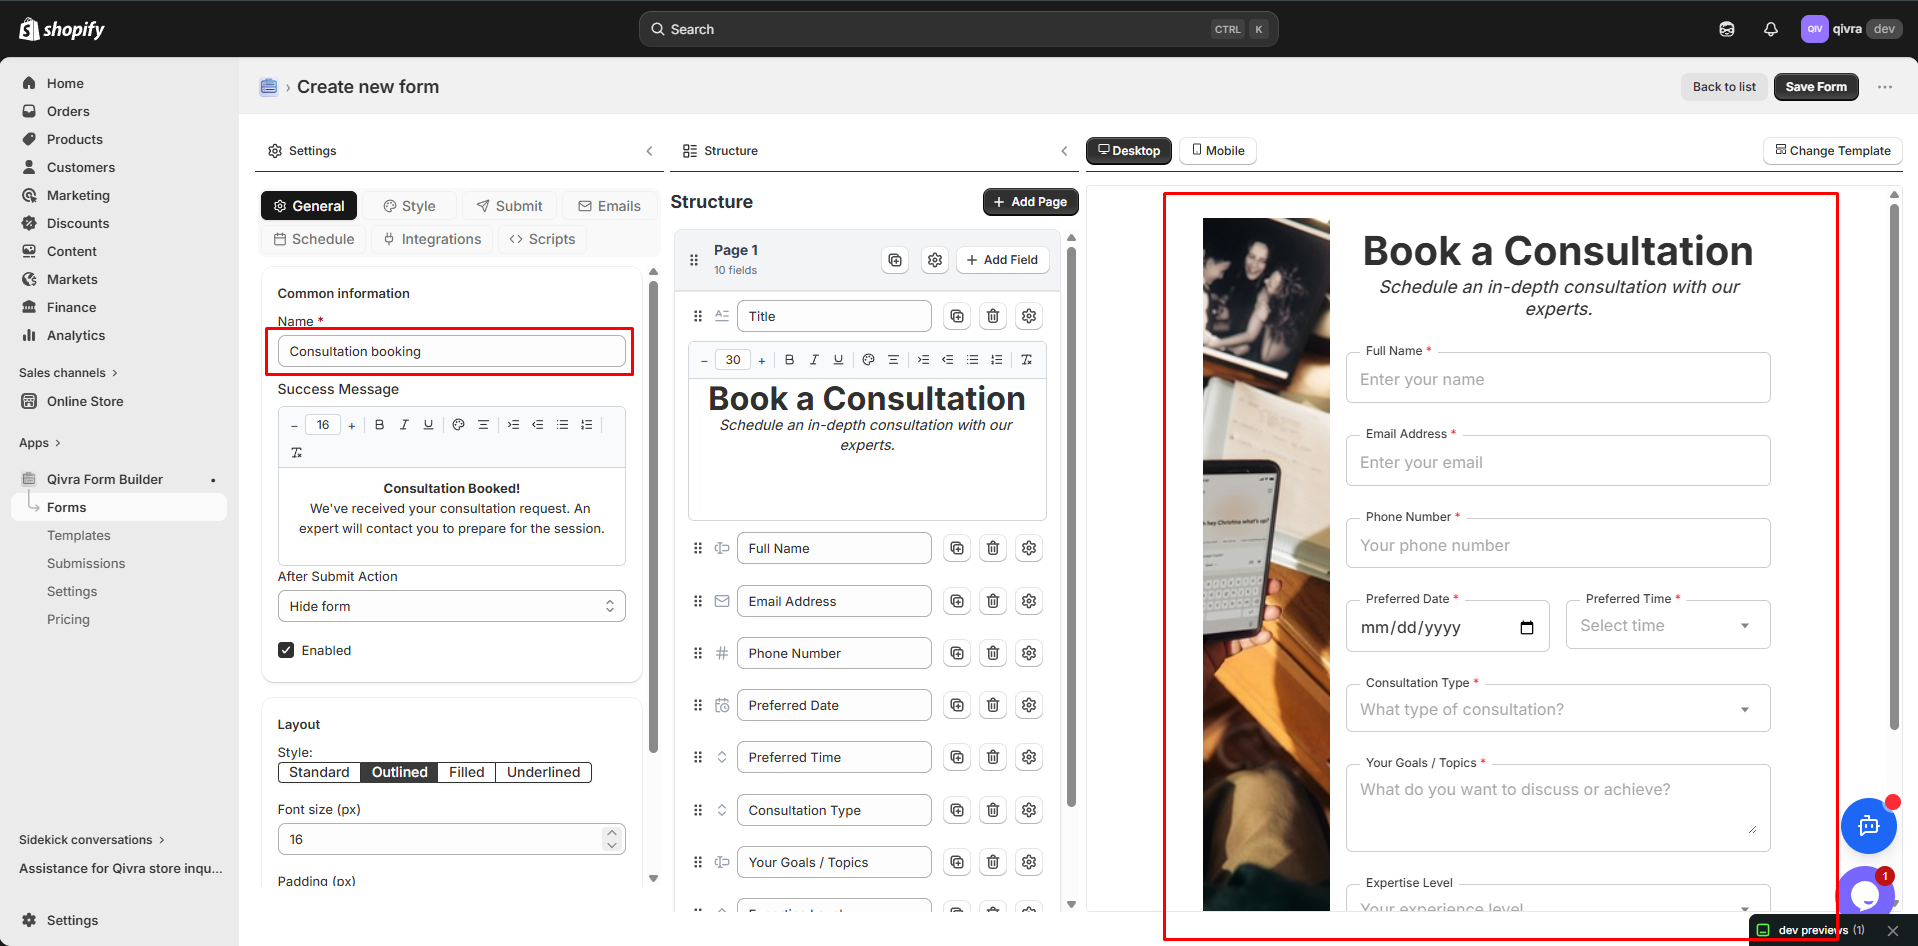Click the notification bell icon
The height and width of the screenshot is (946, 1918).
(1770, 29)
